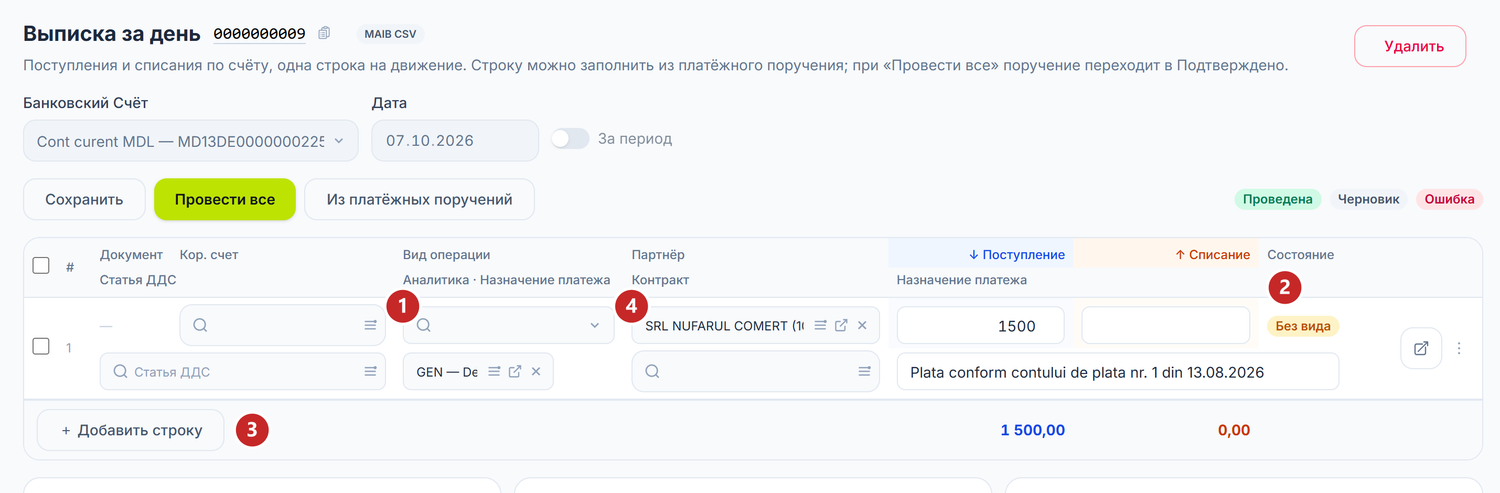Image resolution: width=1500 pixels, height=493 pixels.
Task: Click Добавить строку button
Action: 131,430
